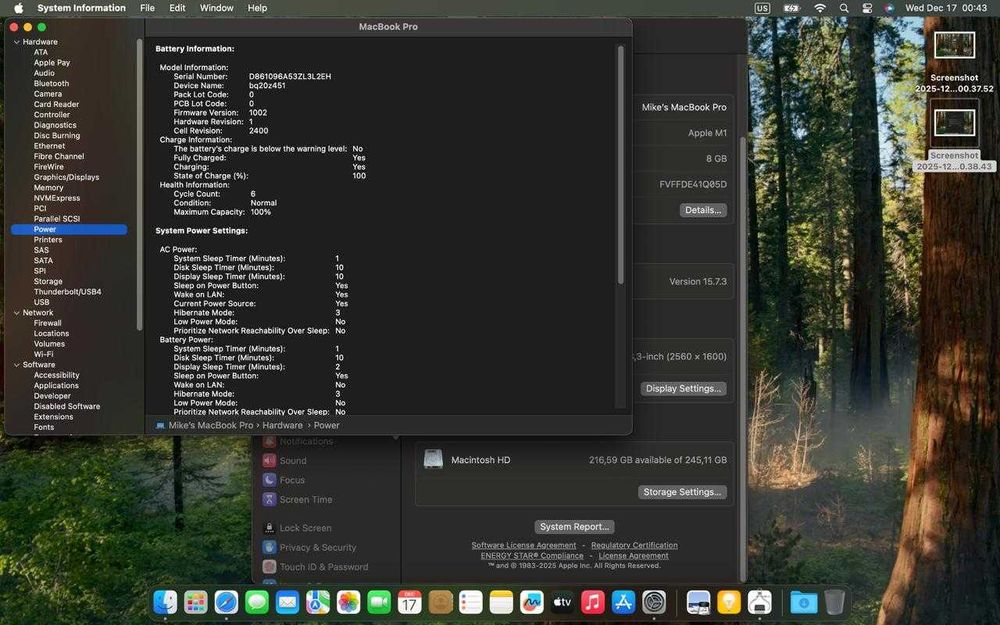Open Maps app in the Dock
1000x625 pixels.
click(318, 602)
